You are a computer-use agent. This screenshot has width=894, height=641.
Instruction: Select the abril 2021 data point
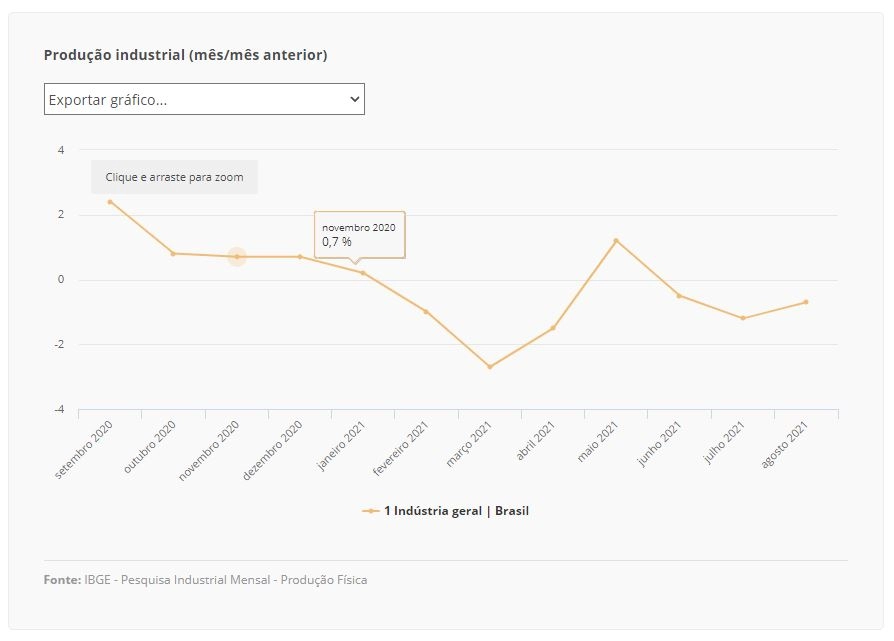[x=553, y=328]
